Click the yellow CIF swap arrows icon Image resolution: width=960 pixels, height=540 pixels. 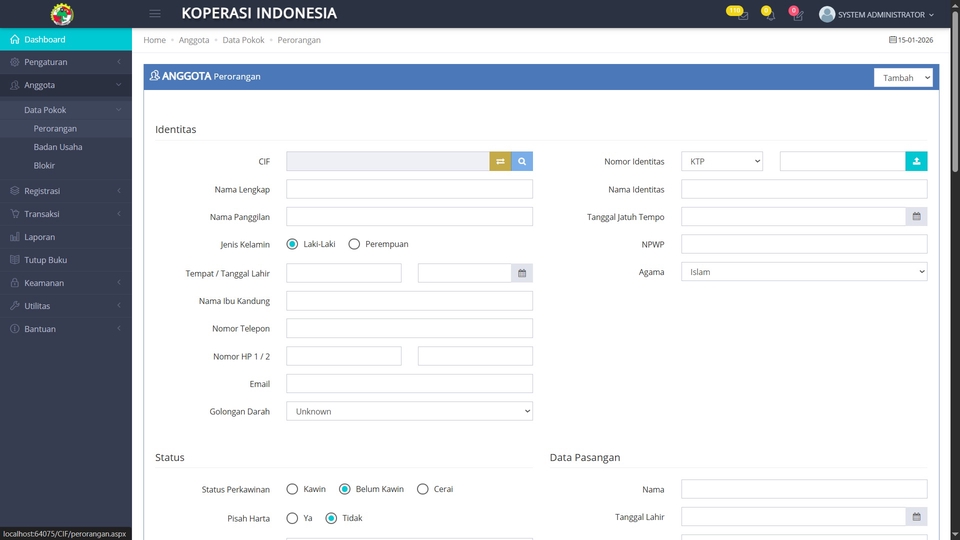click(500, 161)
